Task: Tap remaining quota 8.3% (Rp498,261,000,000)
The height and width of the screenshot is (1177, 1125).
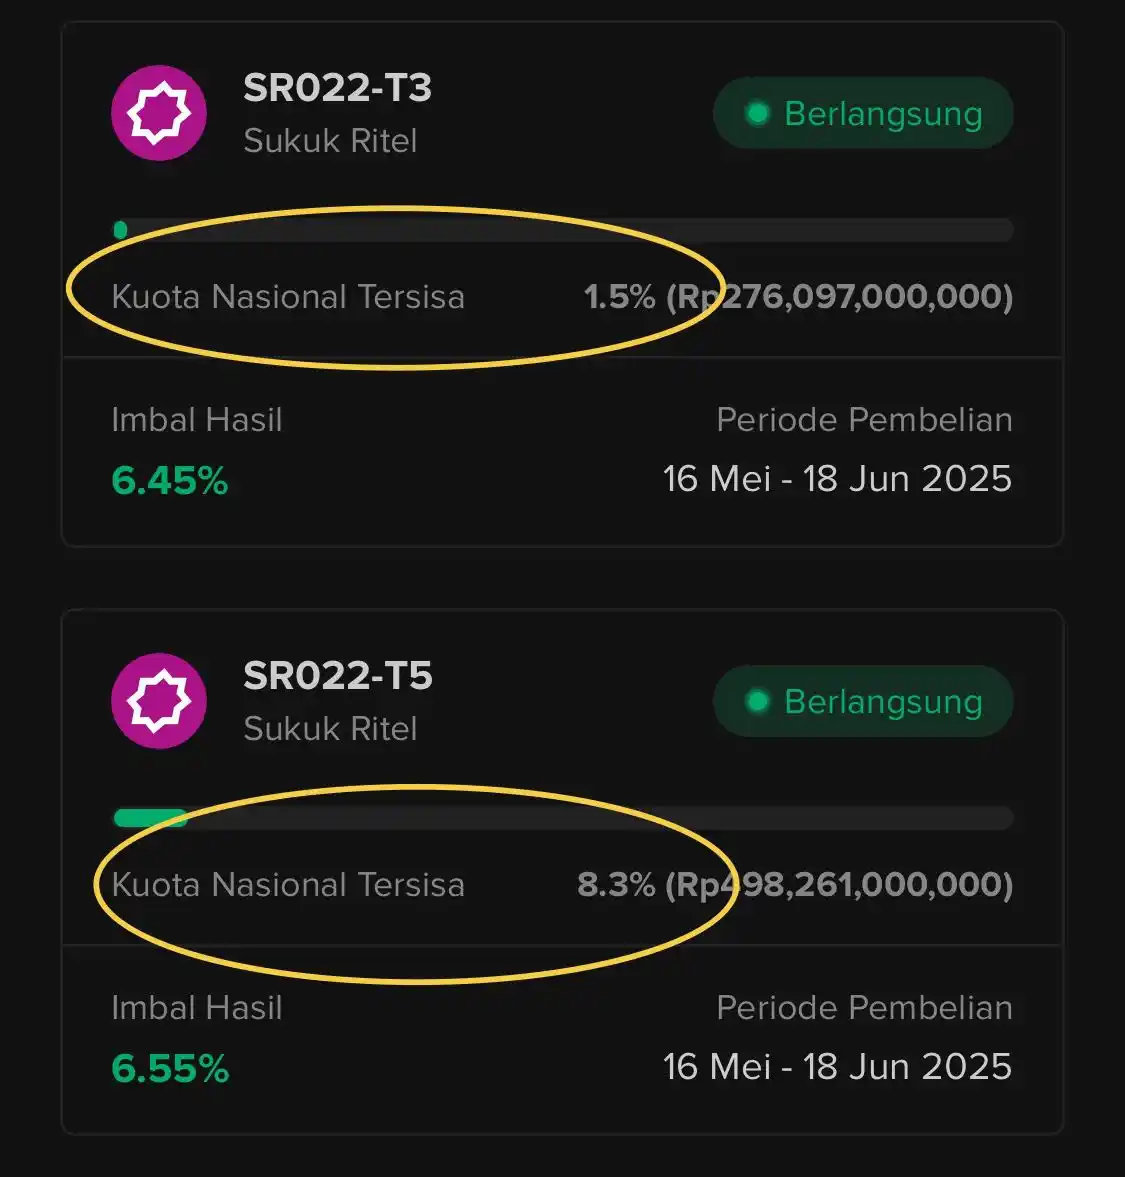Action: tap(796, 884)
